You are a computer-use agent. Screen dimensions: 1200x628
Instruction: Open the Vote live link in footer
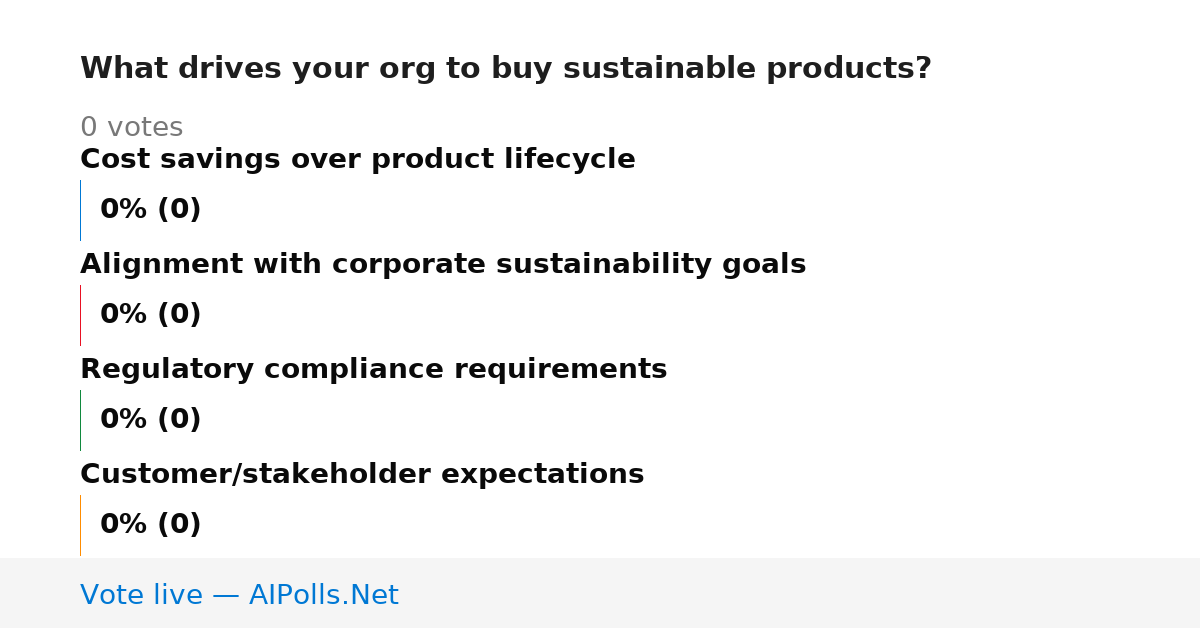239,595
